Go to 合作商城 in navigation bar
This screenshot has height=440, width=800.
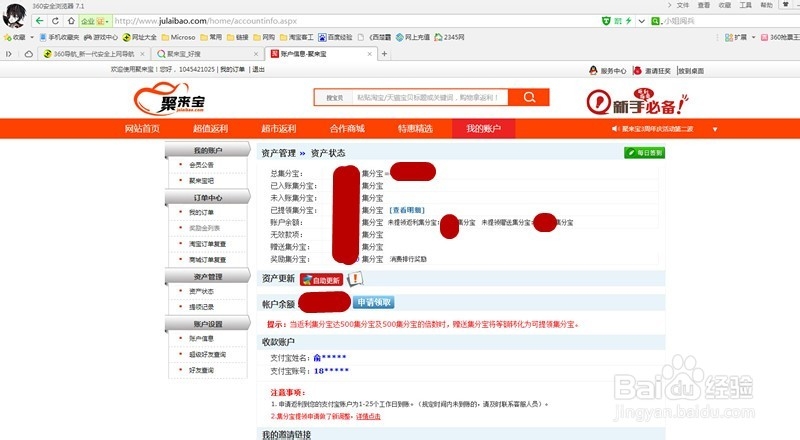[x=347, y=129]
